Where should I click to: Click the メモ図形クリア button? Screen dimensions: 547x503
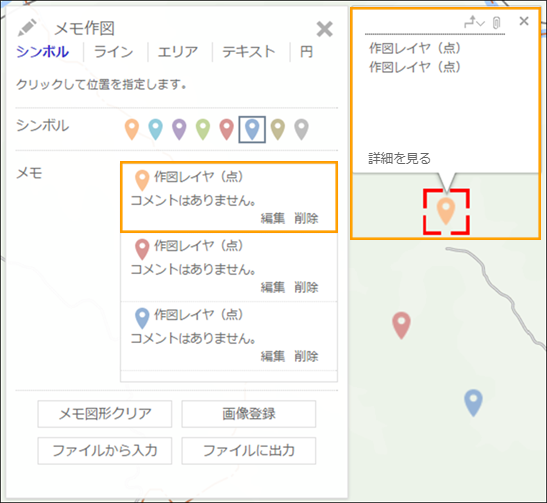[105, 414]
